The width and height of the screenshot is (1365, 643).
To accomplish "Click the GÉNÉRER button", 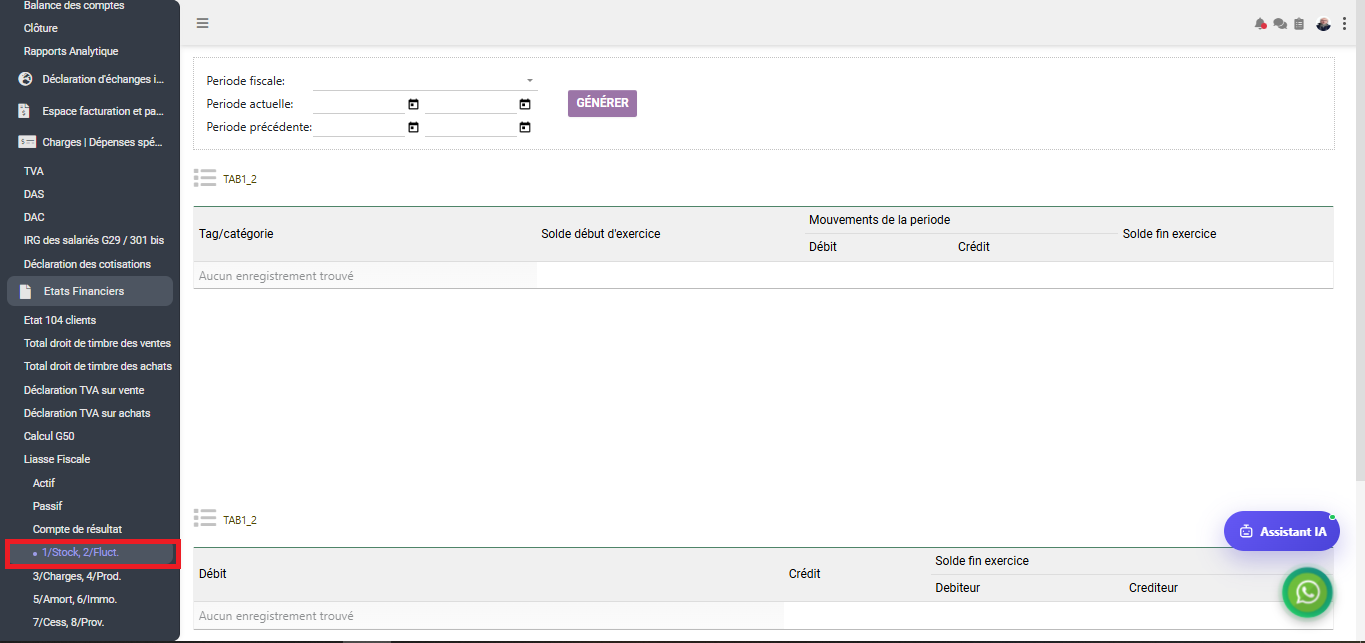I will pyautogui.click(x=602, y=103).
